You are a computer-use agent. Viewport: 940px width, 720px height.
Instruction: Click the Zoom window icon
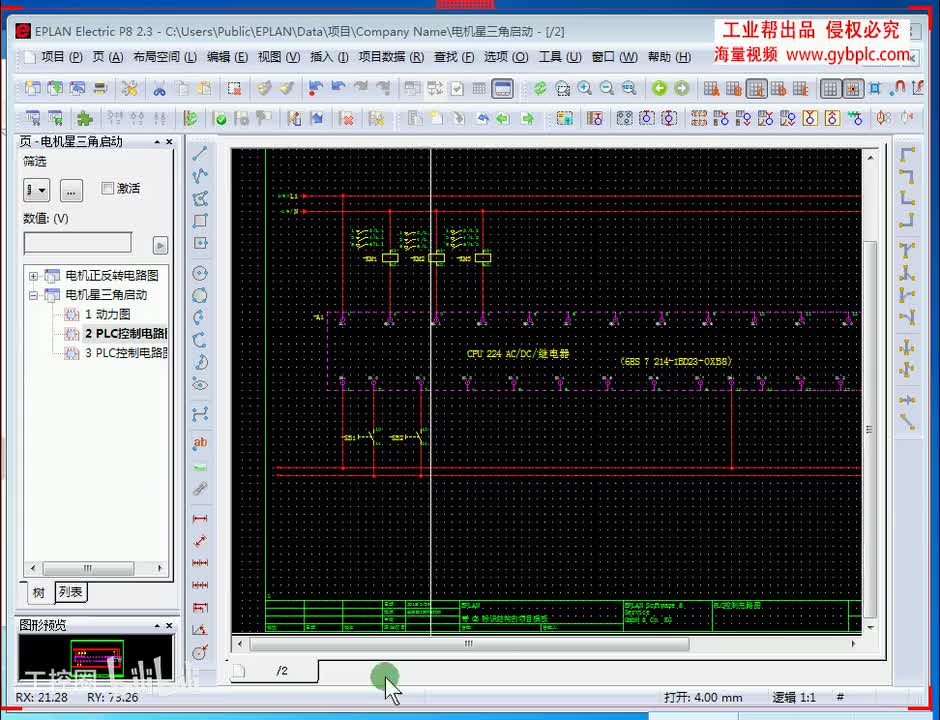click(x=562, y=89)
